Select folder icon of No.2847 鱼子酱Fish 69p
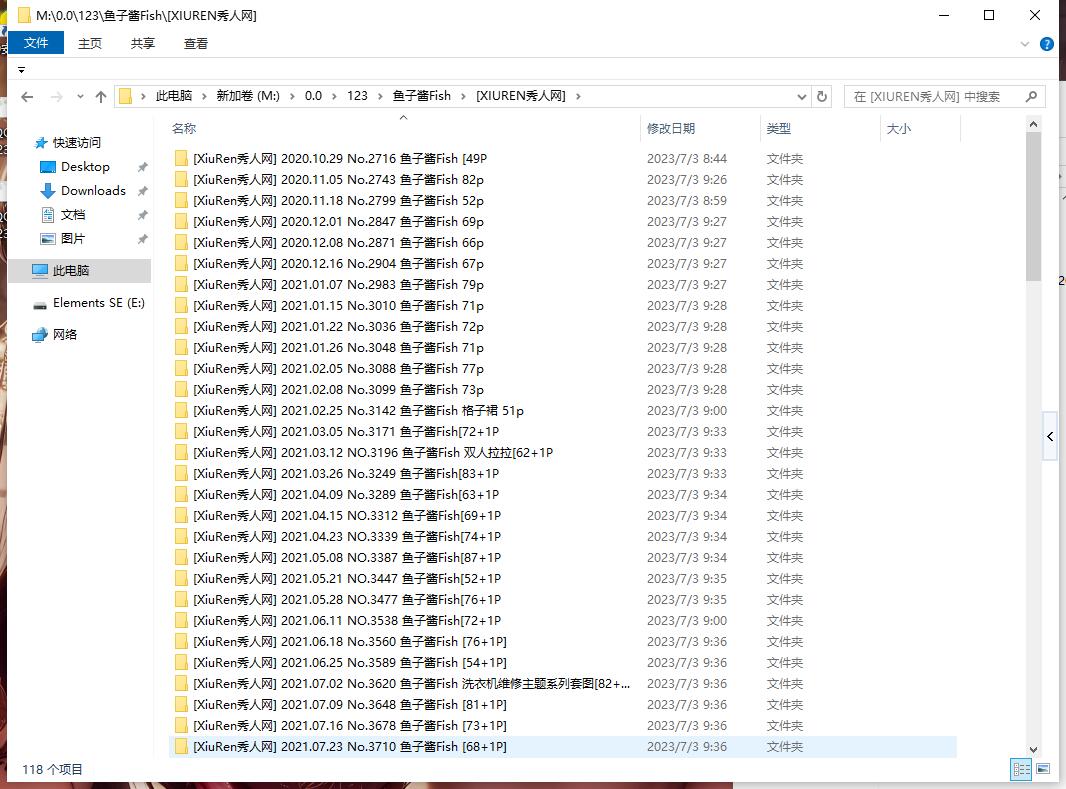The width and height of the screenshot is (1066, 789). (x=181, y=222)
